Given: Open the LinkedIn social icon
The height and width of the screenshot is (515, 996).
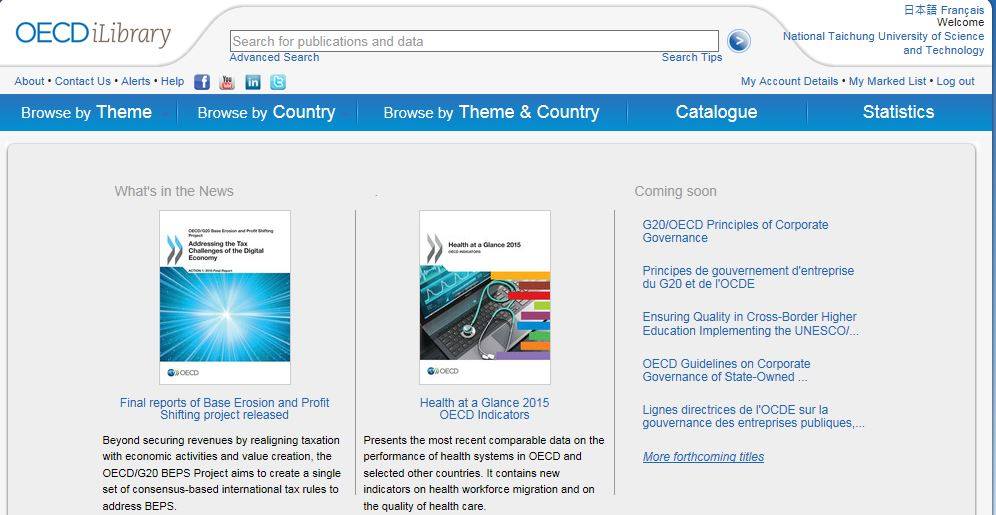Looking at the screenshot, I should click(253, 82).
